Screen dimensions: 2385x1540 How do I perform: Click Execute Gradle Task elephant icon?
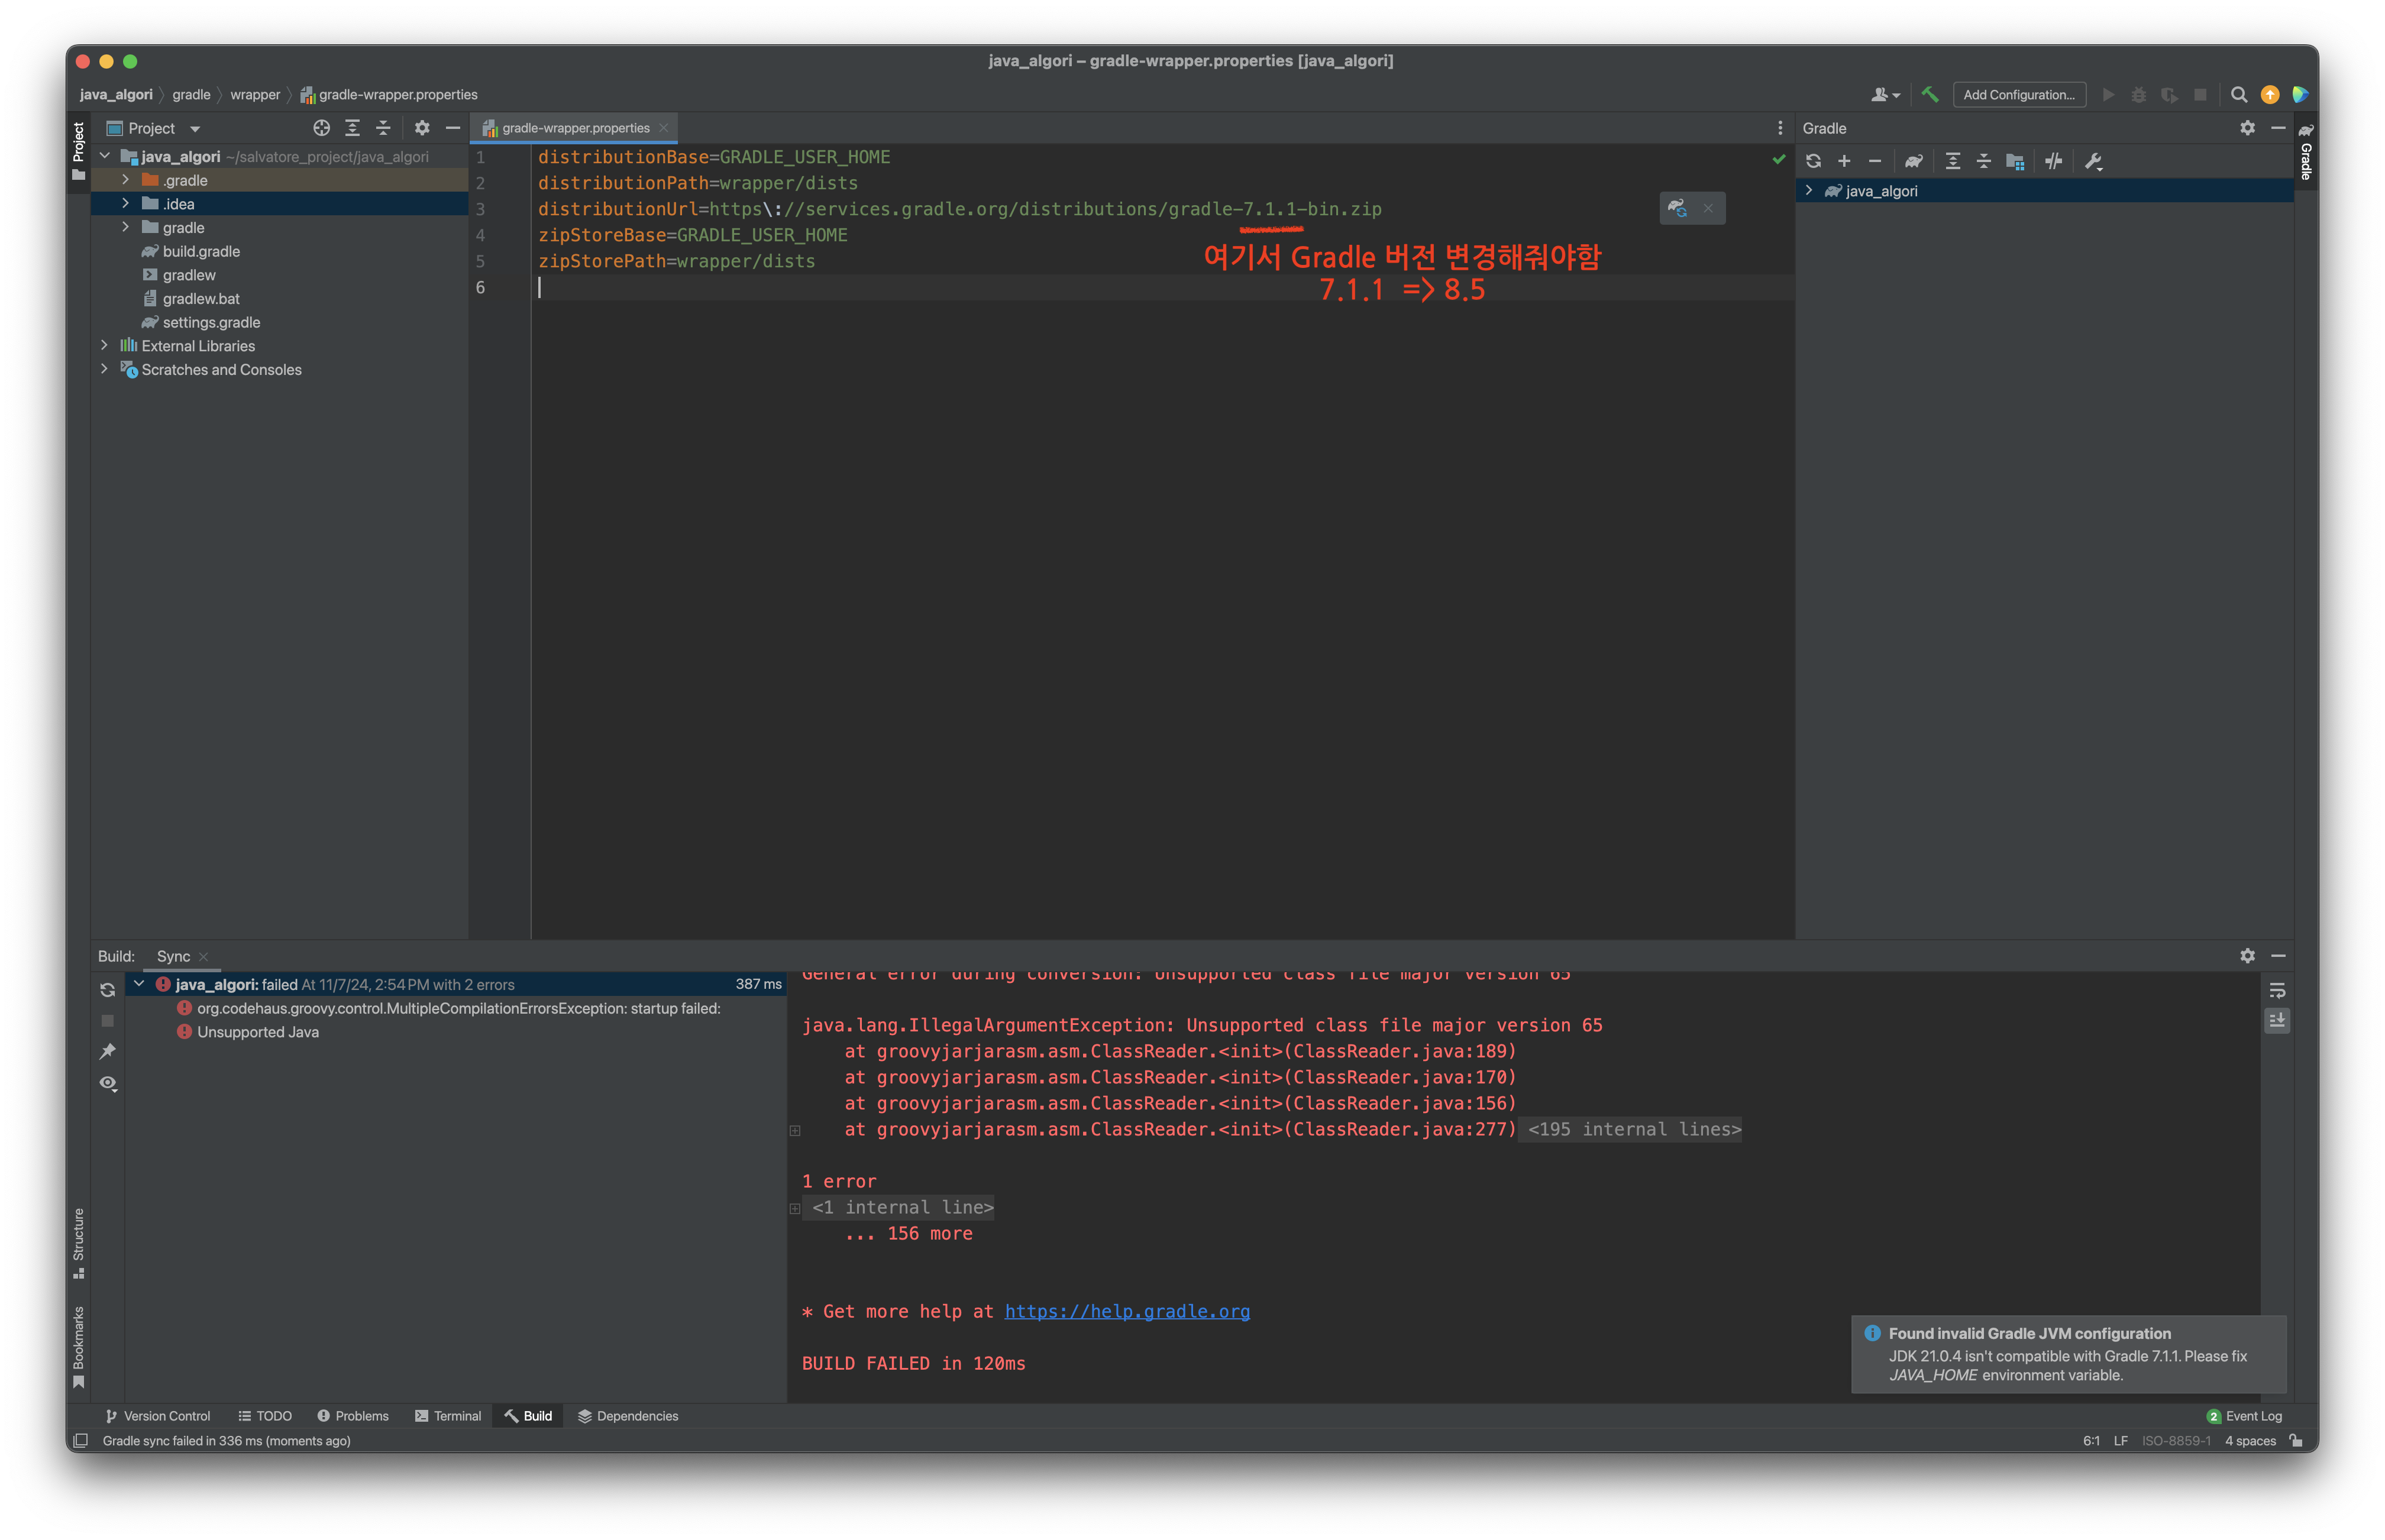[x=1913, y=161]
